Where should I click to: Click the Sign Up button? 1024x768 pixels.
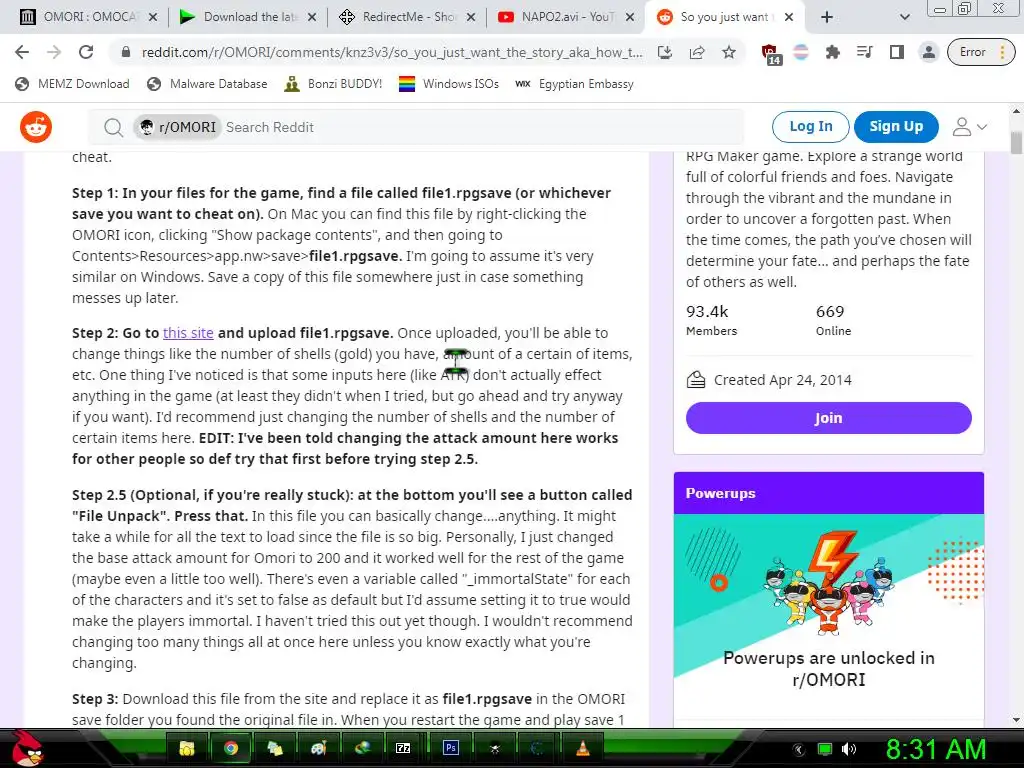coord(896,127)
